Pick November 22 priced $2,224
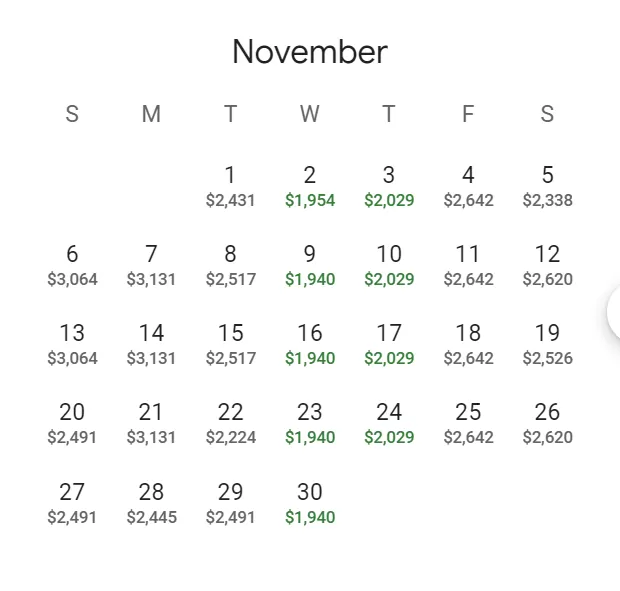This screenshot has width=620, height=591. pos(231,423)
